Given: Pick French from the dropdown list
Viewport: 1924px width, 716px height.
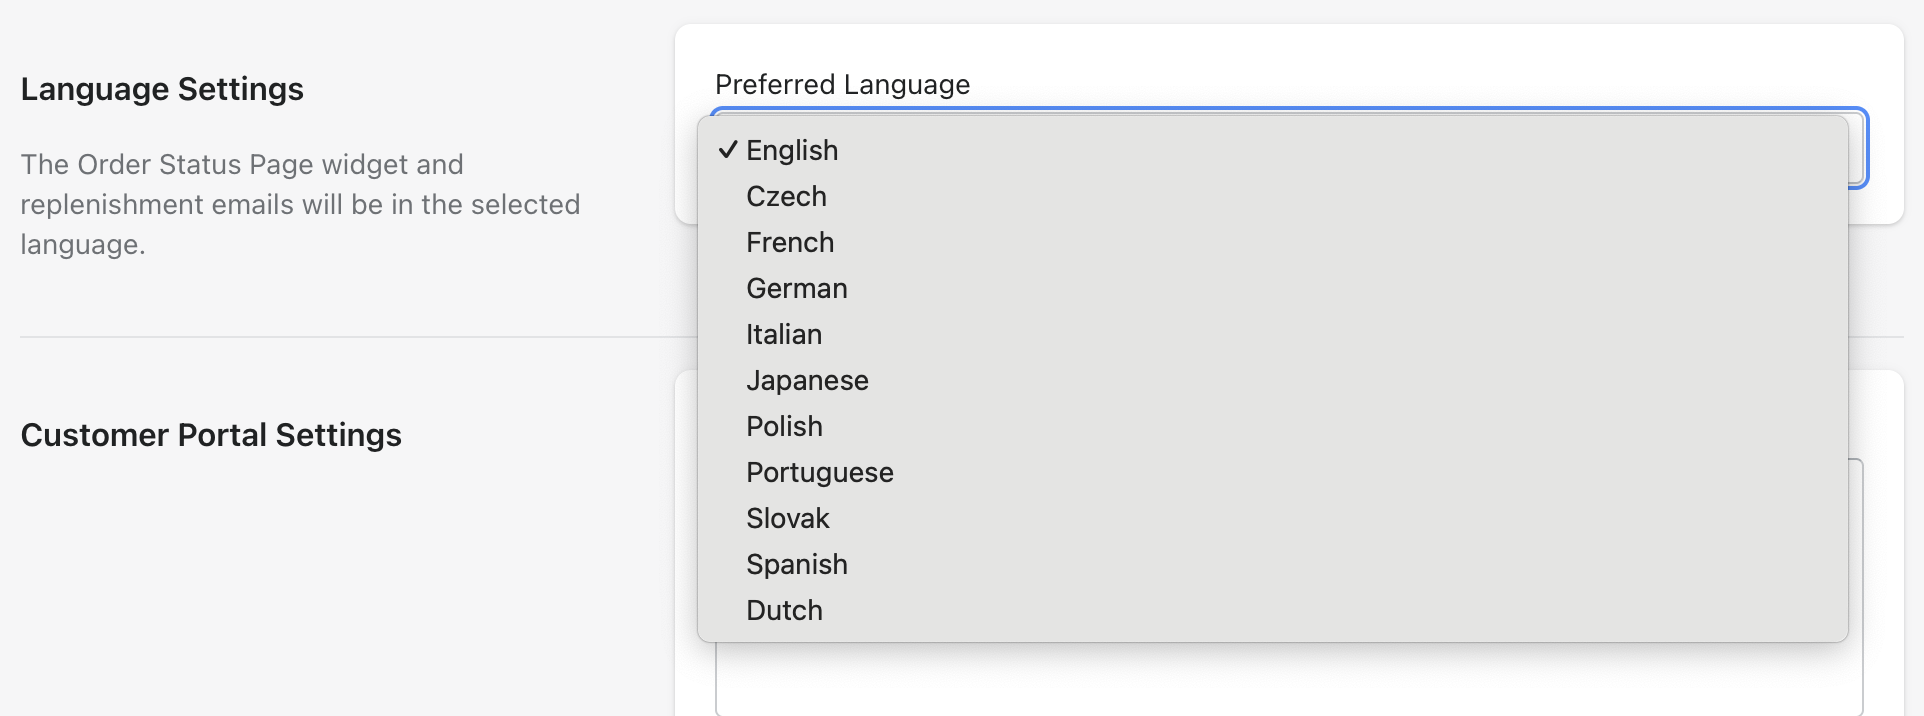Looking at the screenshot, I should 790,242.
